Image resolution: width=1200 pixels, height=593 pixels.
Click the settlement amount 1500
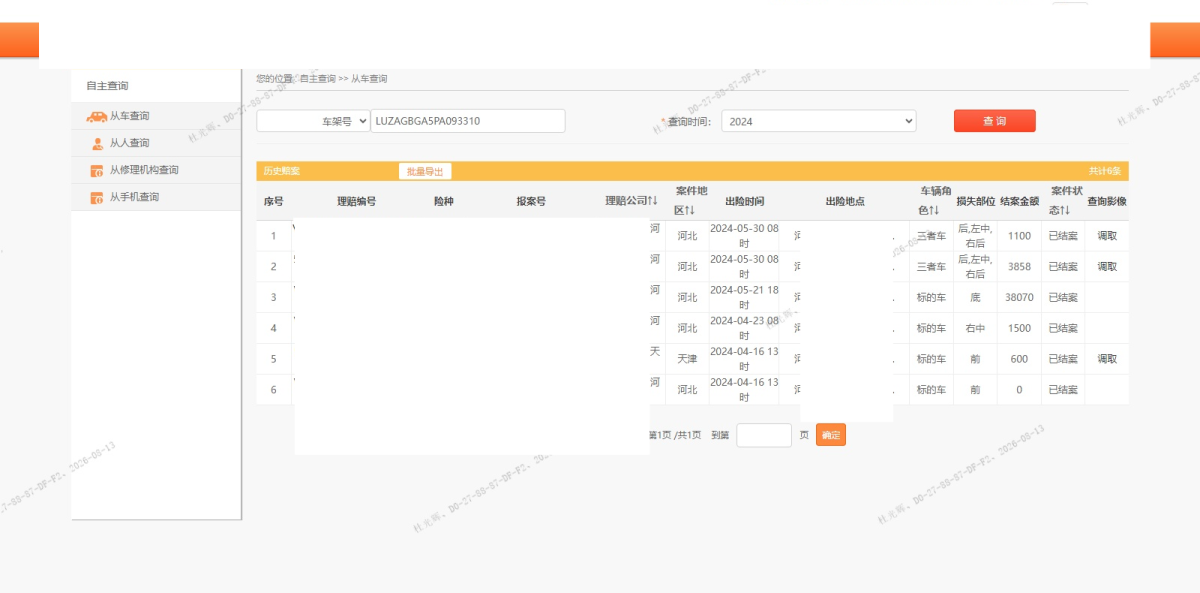tap(1019, 329)
